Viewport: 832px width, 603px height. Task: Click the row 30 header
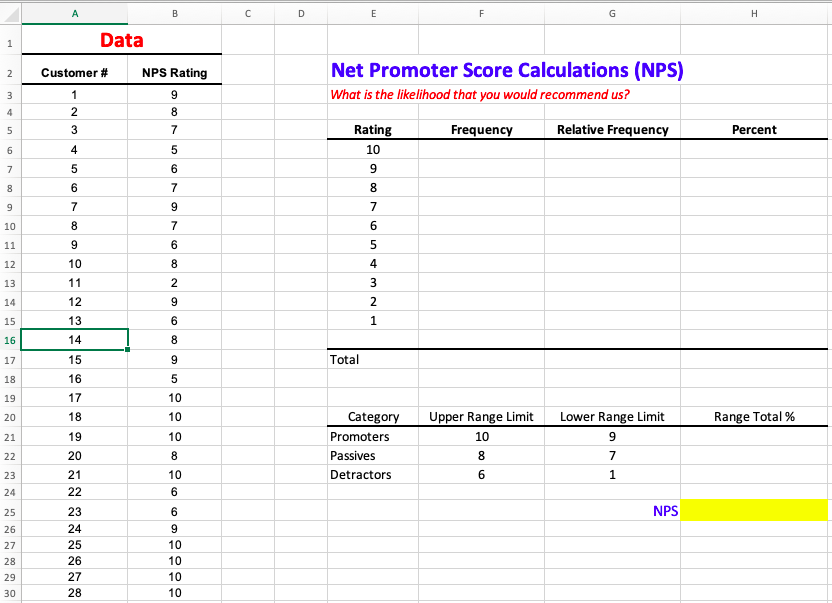click(9, 592)
